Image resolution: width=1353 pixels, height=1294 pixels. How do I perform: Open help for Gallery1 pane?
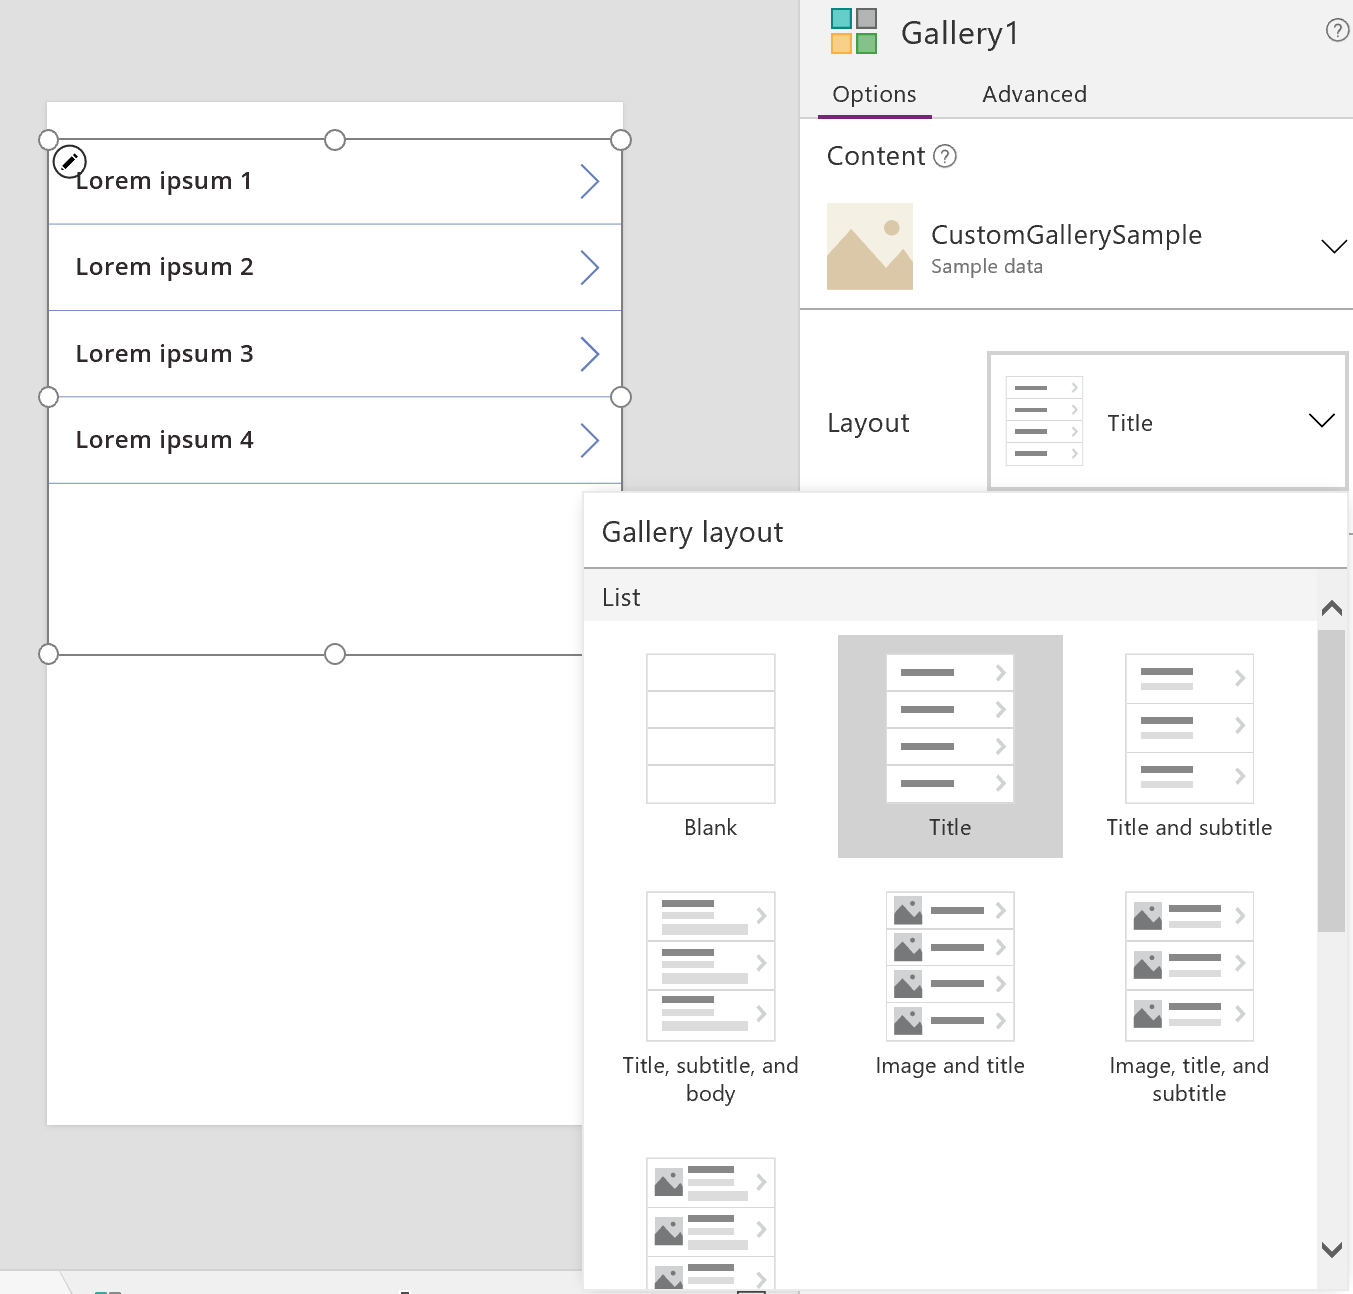1337,30
